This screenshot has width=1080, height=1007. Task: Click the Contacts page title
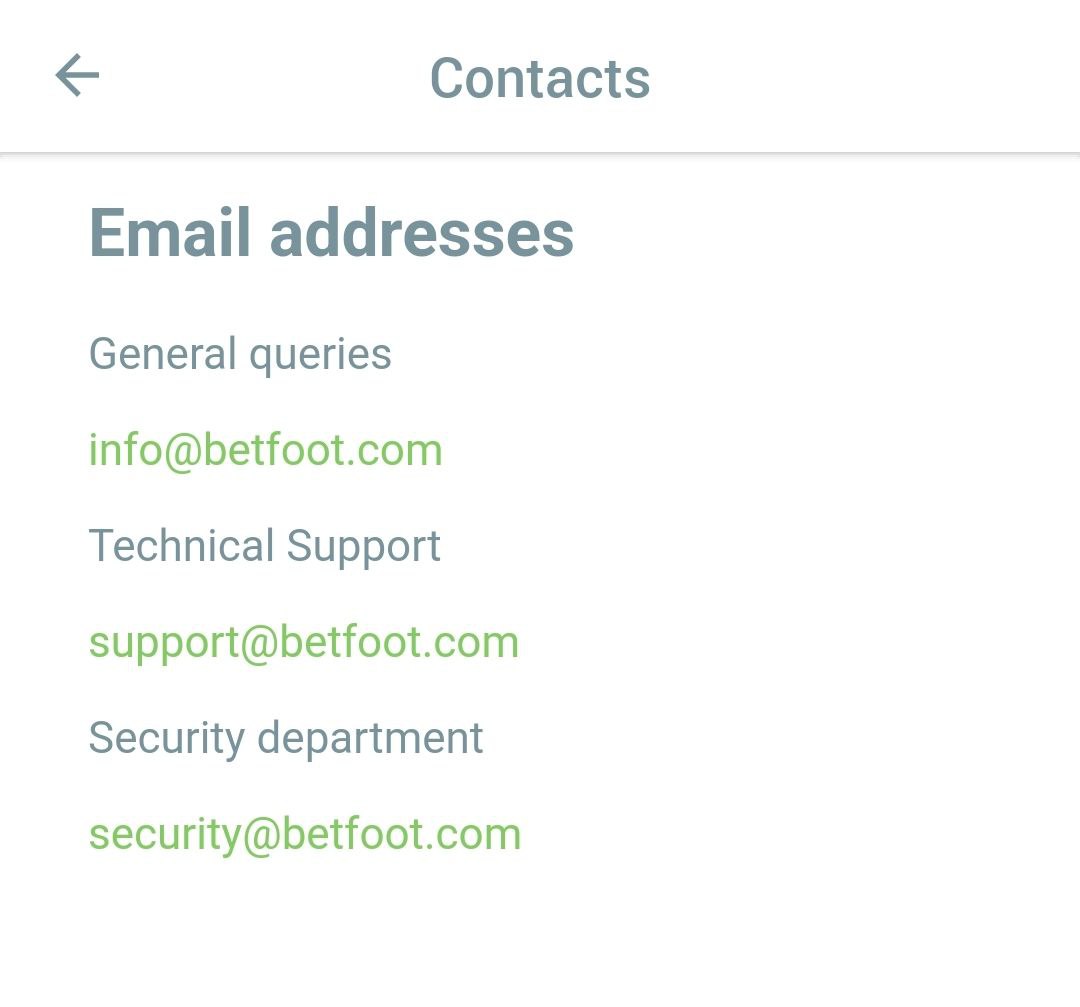click(x=539, y=78)
